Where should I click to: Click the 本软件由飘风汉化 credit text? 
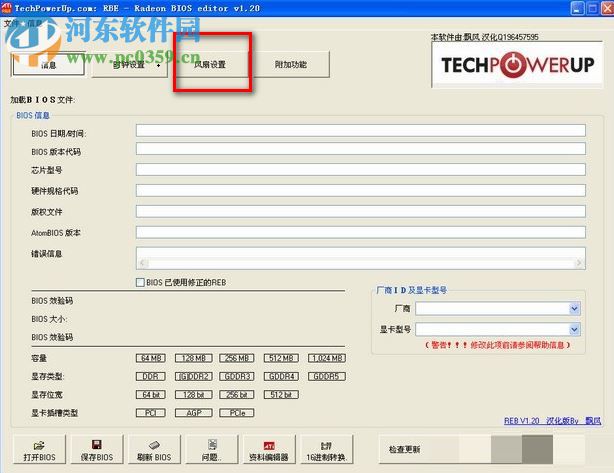click(485, 37)
